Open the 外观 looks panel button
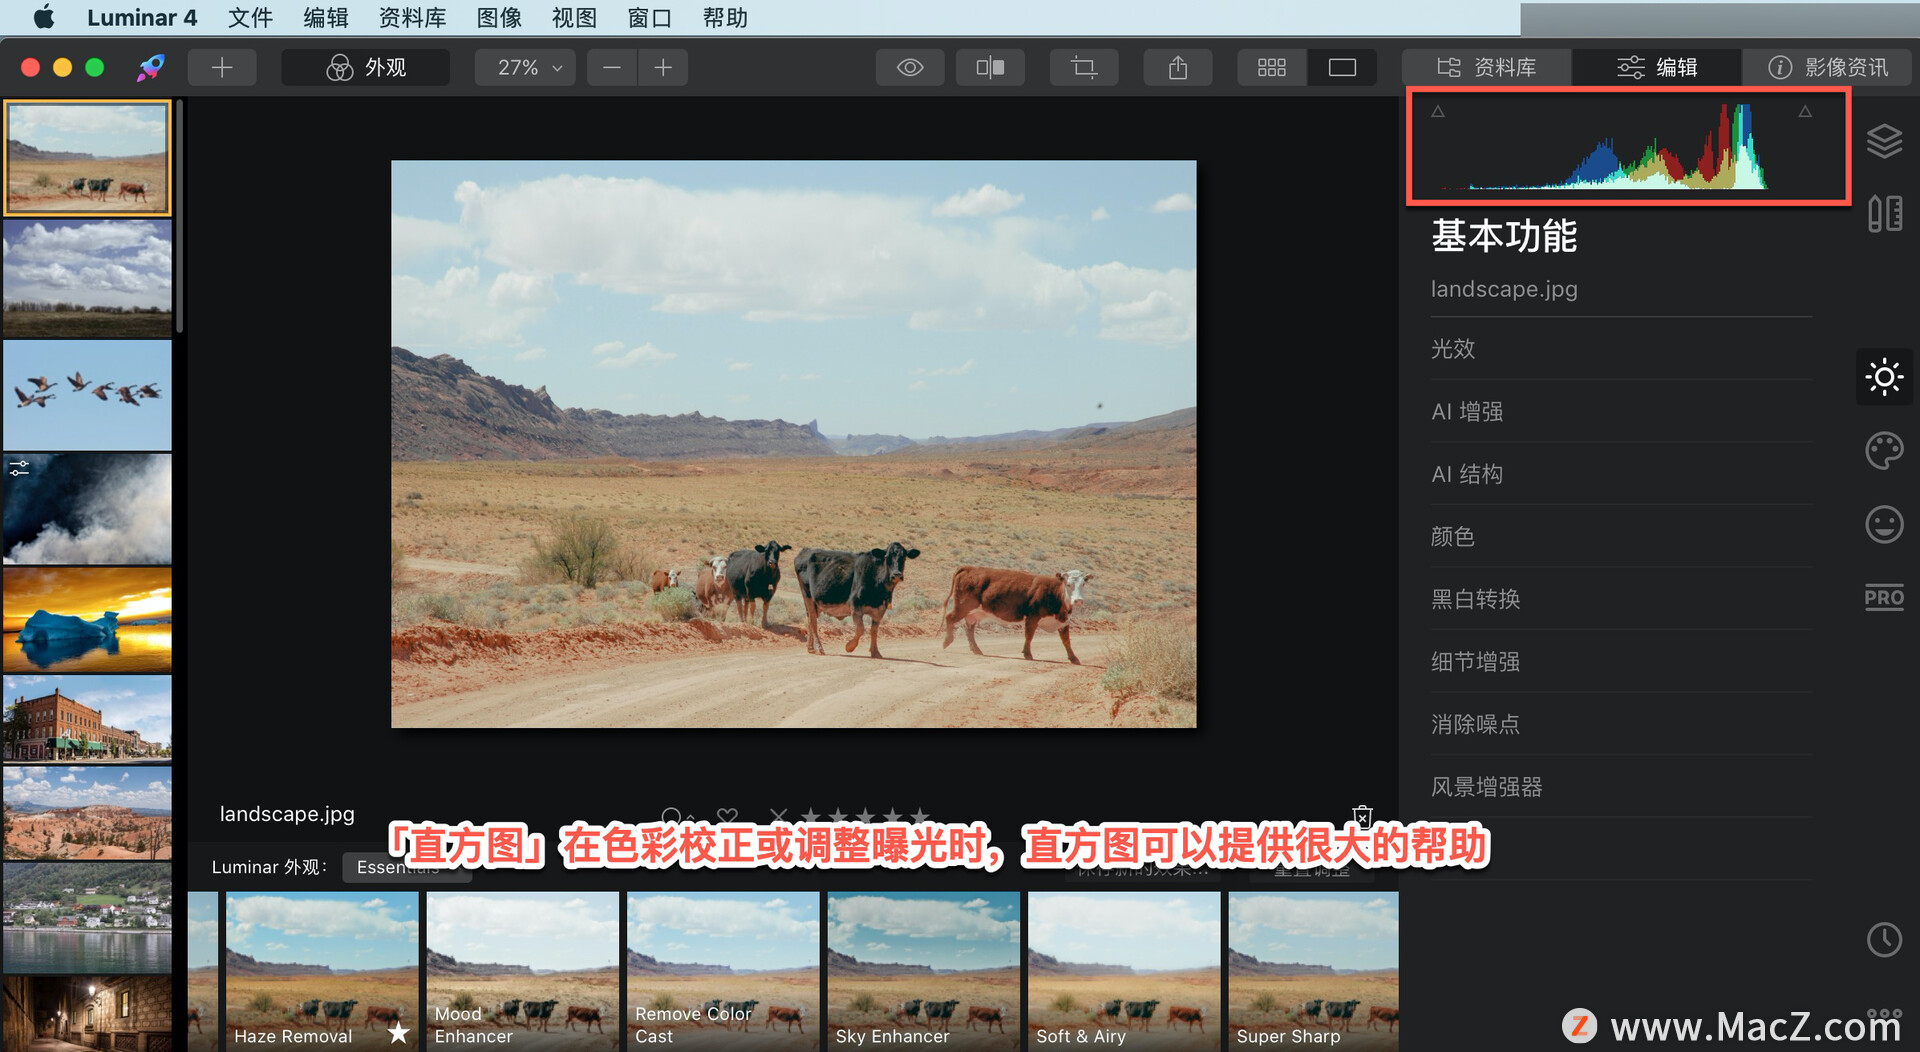The image size is (1920, 1052). [365, 67]
